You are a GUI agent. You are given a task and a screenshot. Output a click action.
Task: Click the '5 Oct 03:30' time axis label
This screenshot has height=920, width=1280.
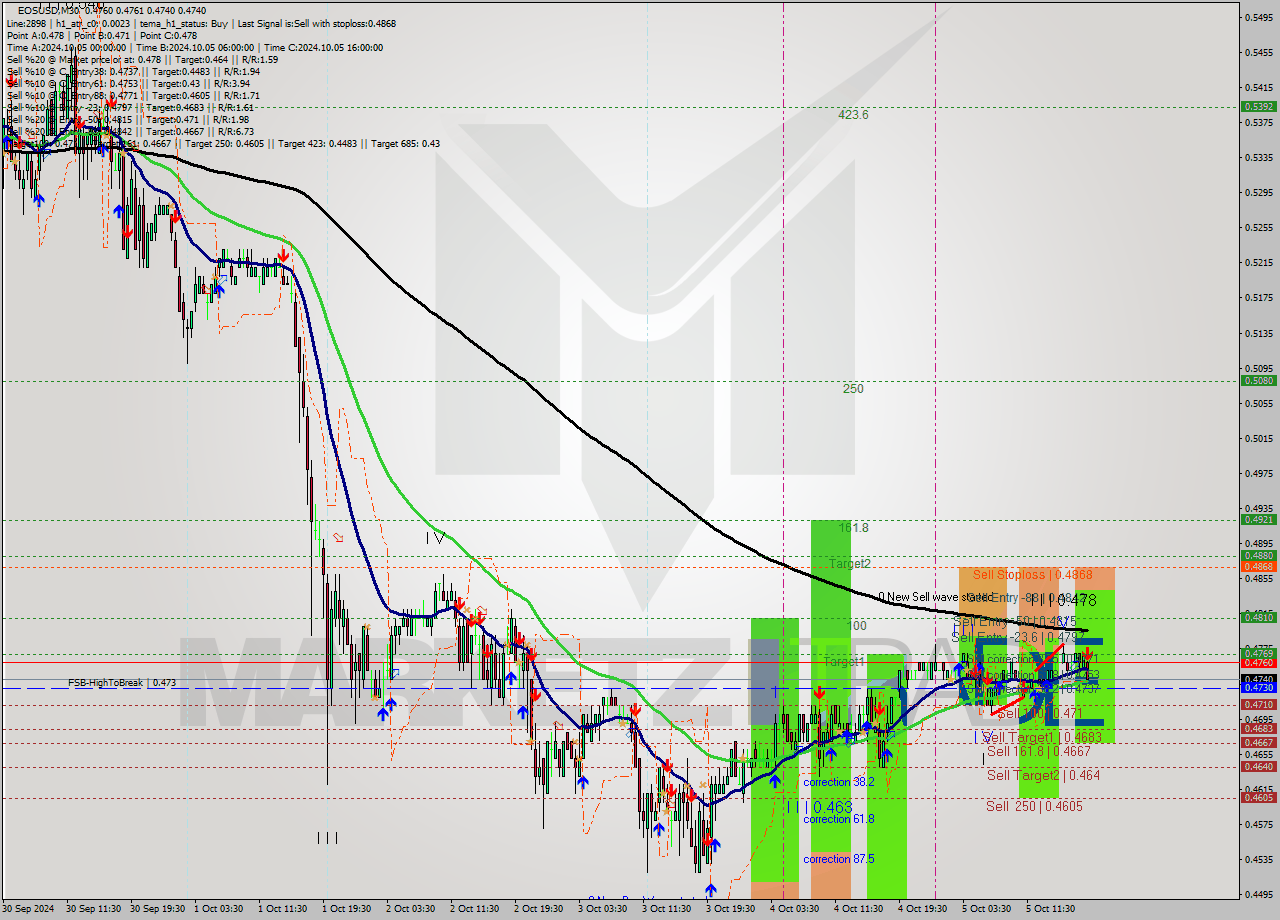pyautogui.click(x=986, y=909)
